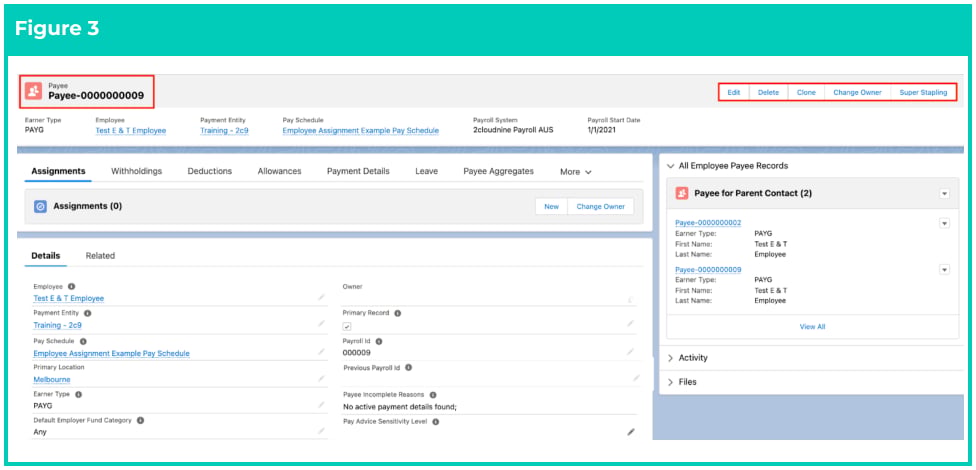This screenshot has width=976, height=470.
Task: Open info tooltip for Pay Advice Sensitivity Level
Action: [x=436, y=421]
